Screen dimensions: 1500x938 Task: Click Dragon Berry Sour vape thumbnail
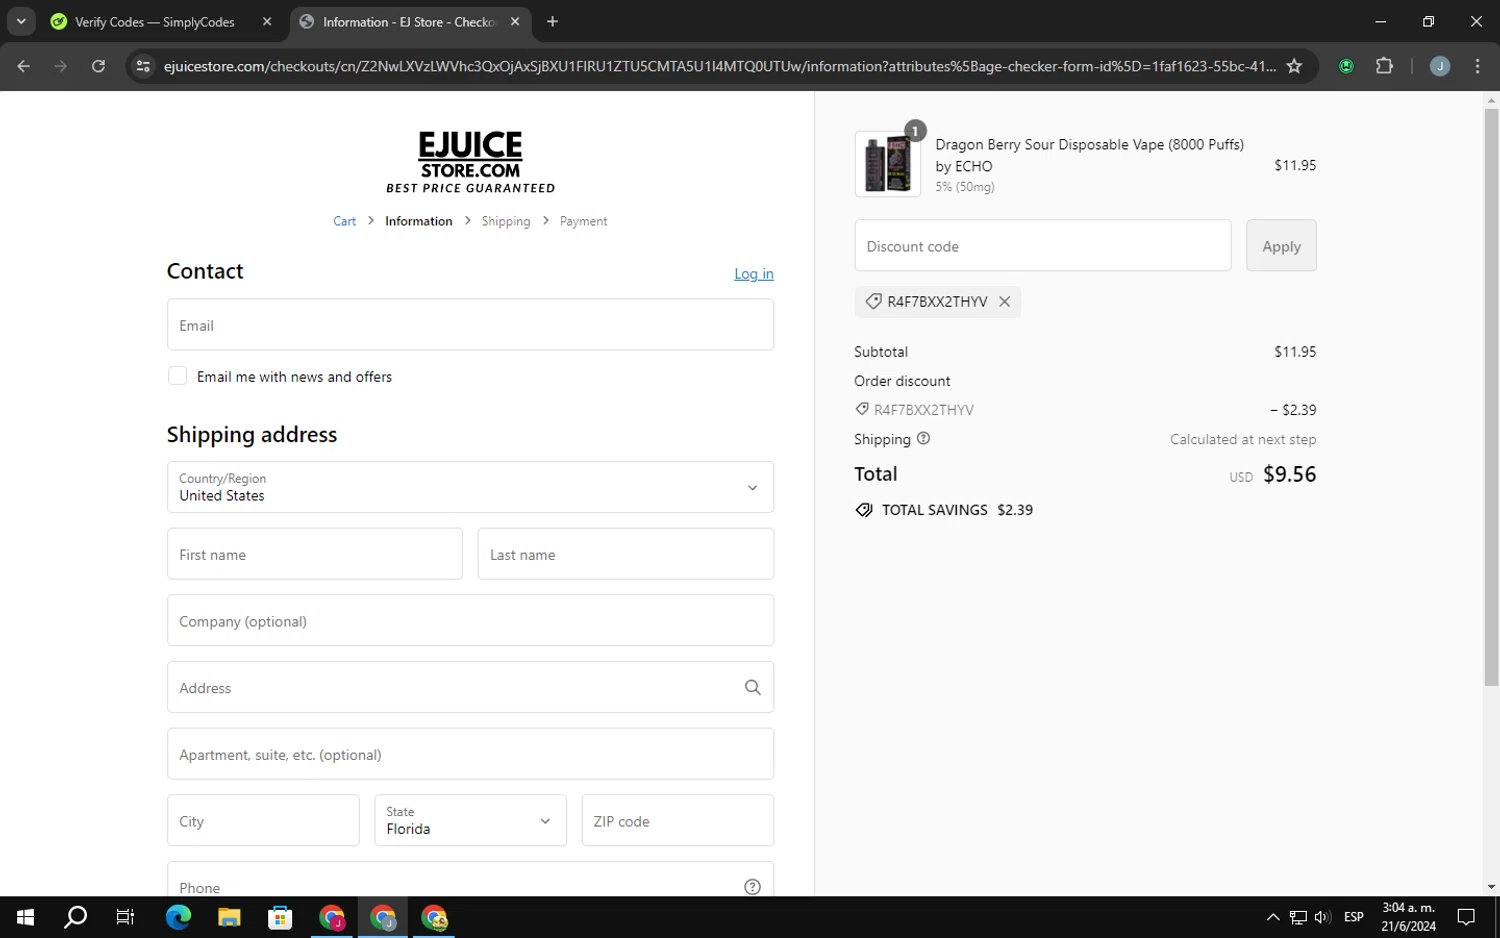(888, 164)
